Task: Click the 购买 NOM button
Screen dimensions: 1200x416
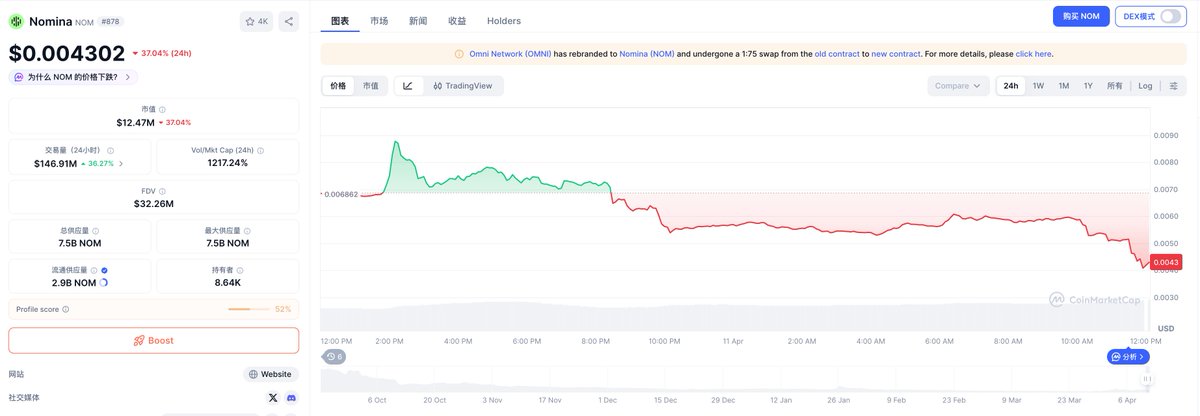Action: point(1080,17)
